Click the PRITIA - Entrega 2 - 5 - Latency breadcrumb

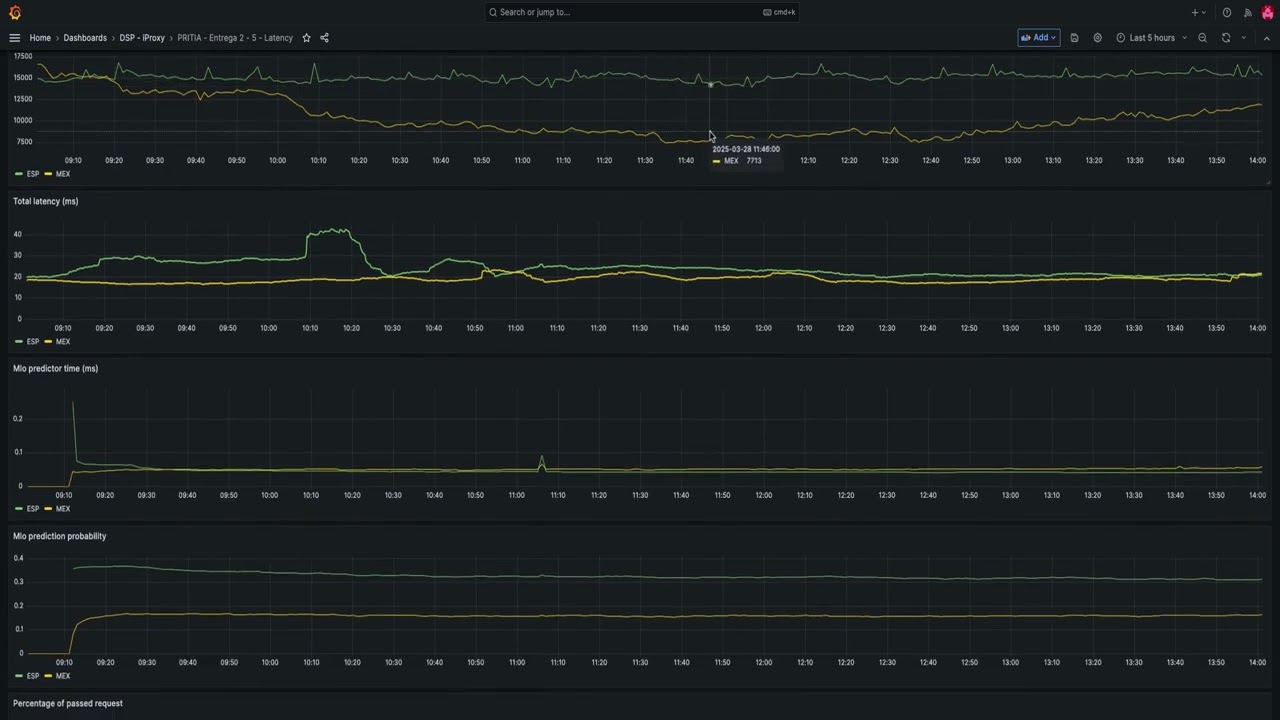pyautogui.click(x=235, y=38)
